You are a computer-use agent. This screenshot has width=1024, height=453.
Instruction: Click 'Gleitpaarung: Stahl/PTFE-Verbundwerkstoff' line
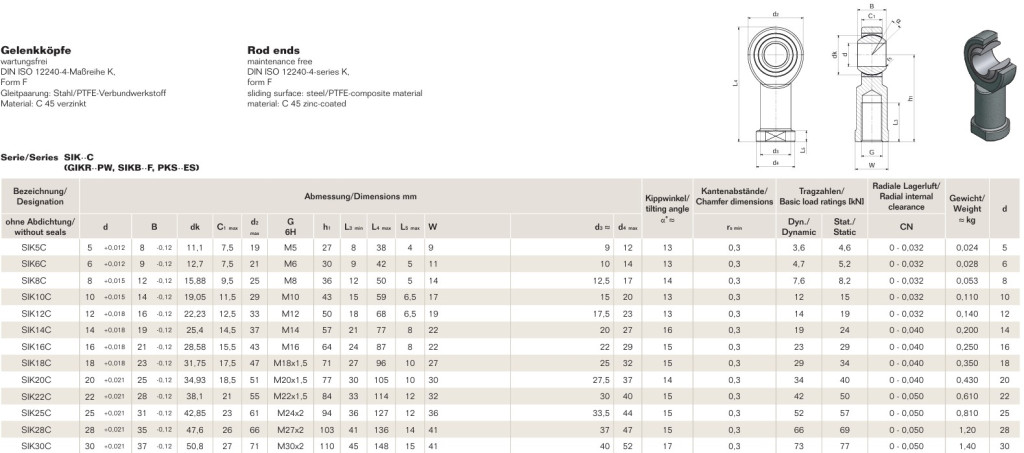point(83,93)
